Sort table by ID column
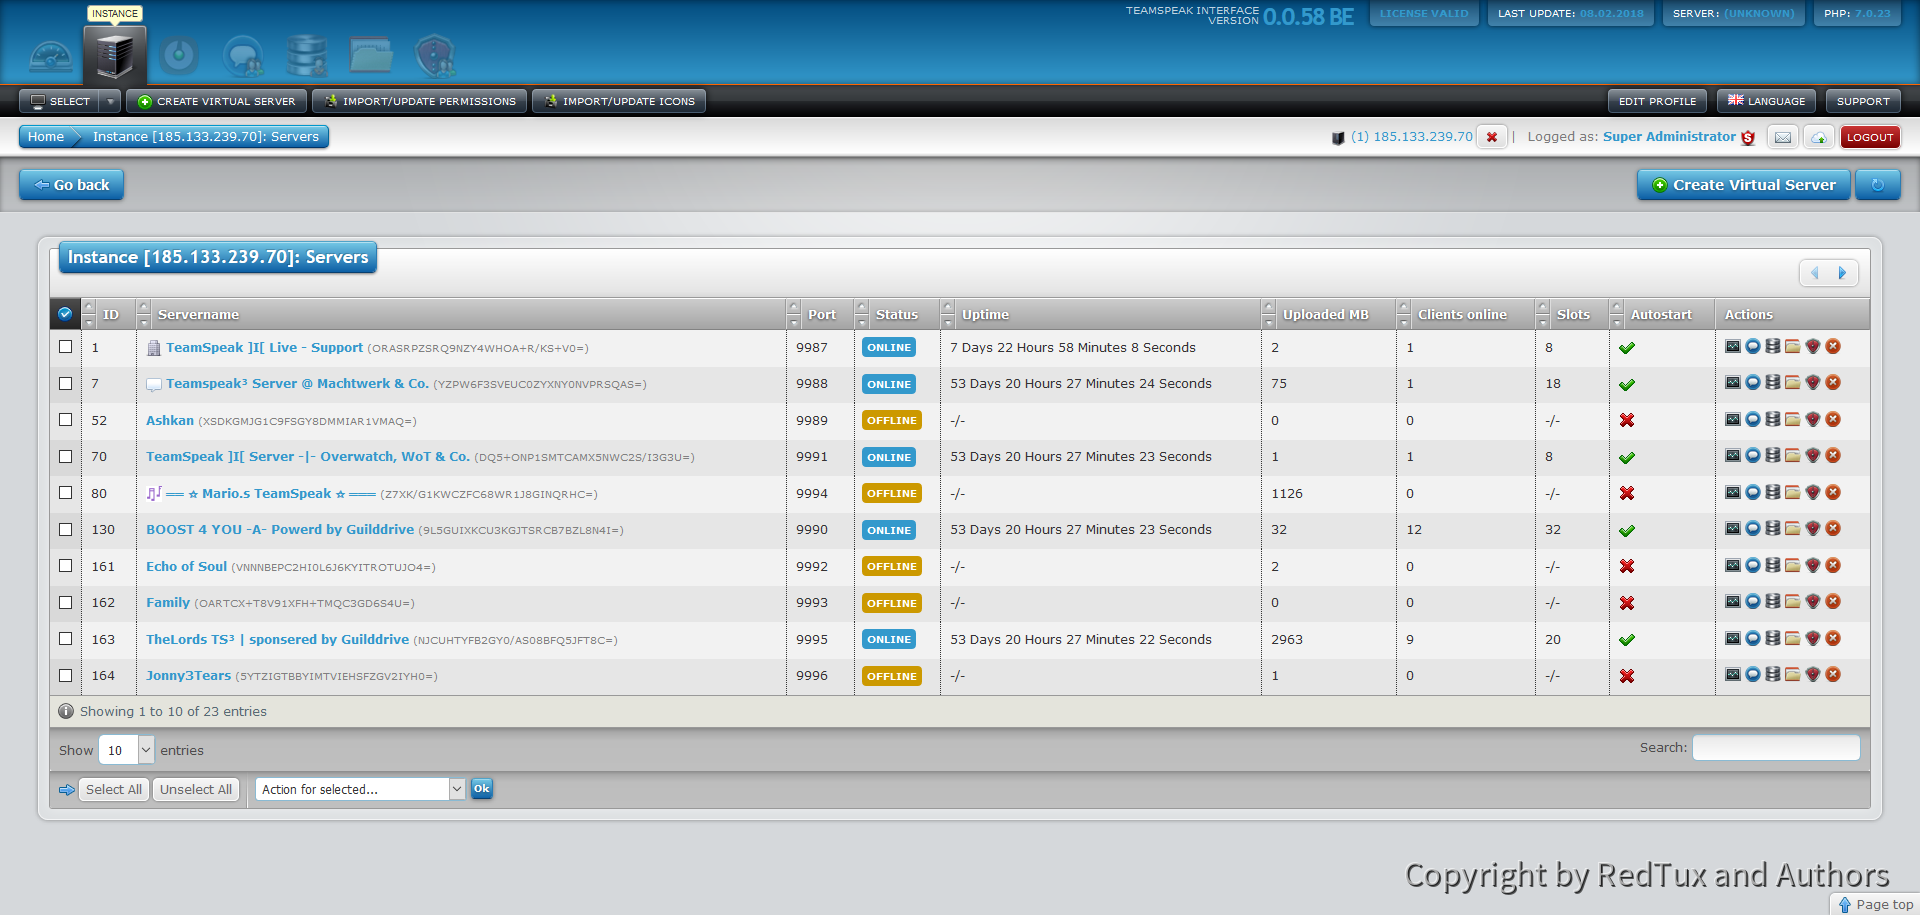Viewport: 1920px width, 915px height. [x=110, y=314]
